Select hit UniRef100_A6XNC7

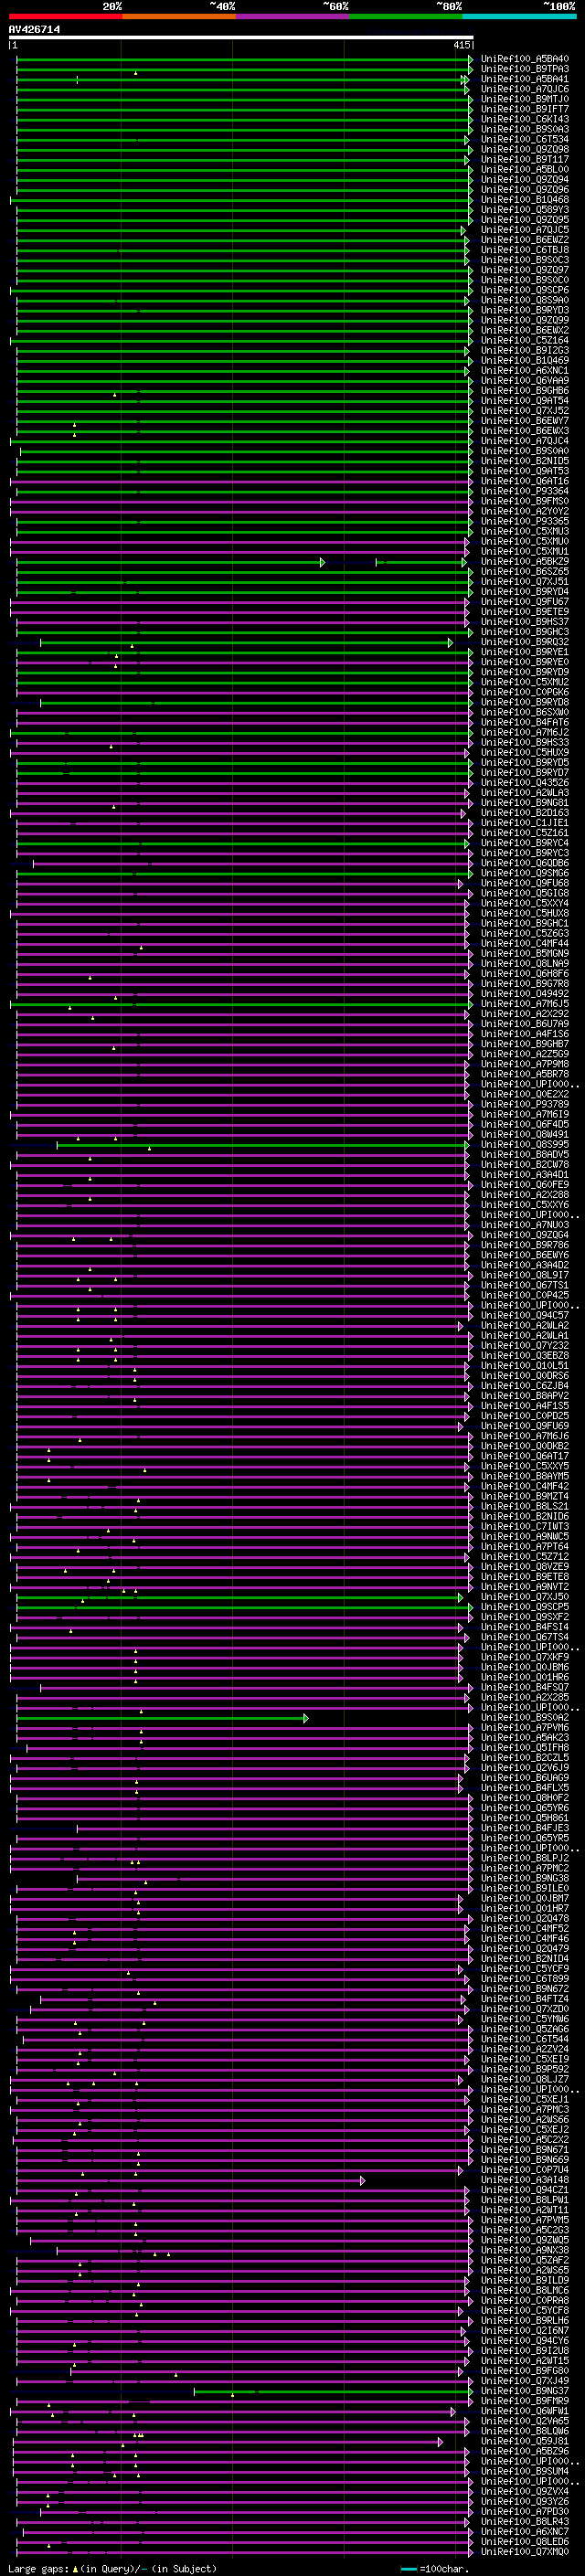point(525,2531)
